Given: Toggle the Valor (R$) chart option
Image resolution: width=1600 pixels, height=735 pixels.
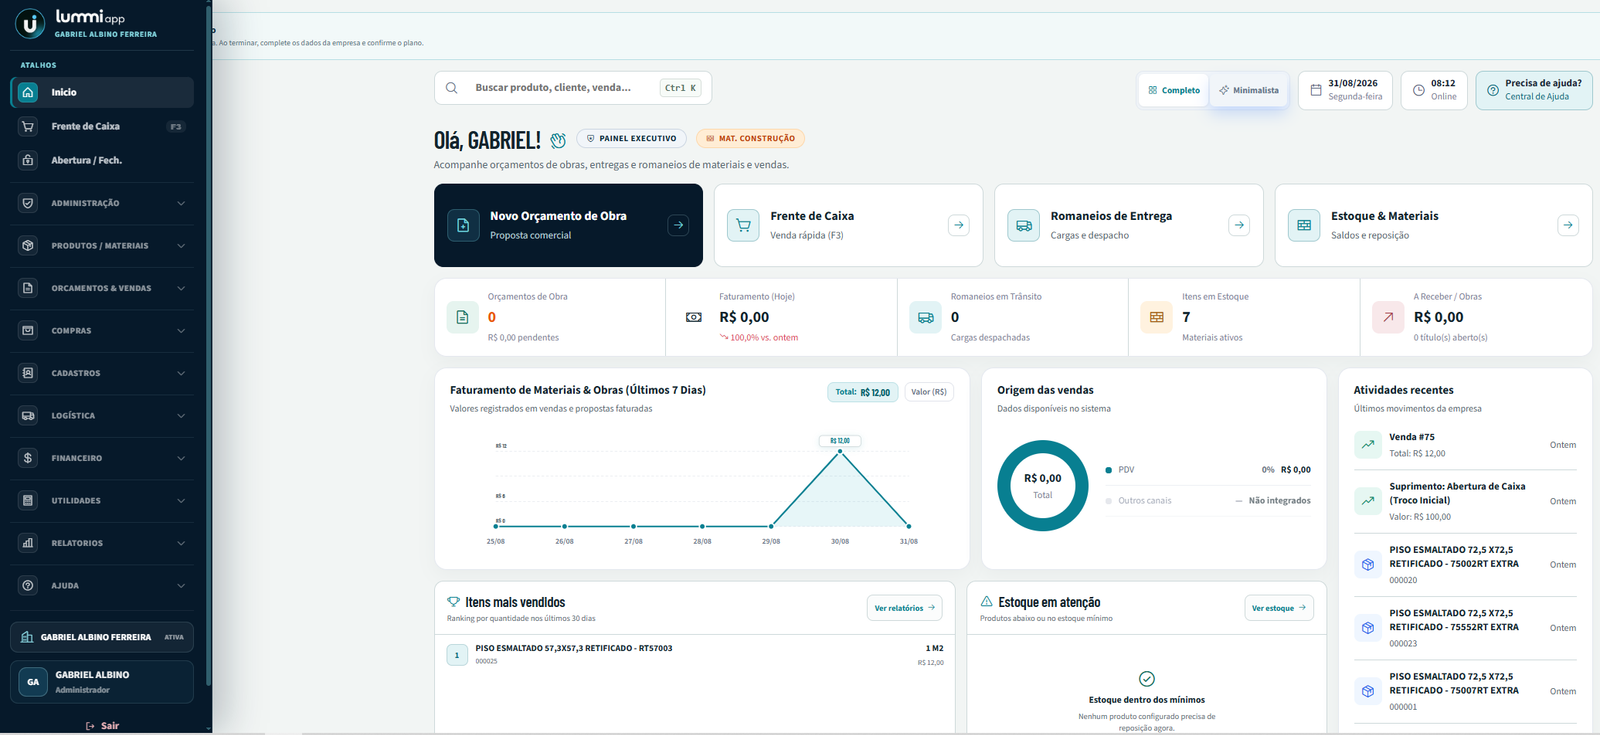Looking at the screenshot, I should 929,392.
